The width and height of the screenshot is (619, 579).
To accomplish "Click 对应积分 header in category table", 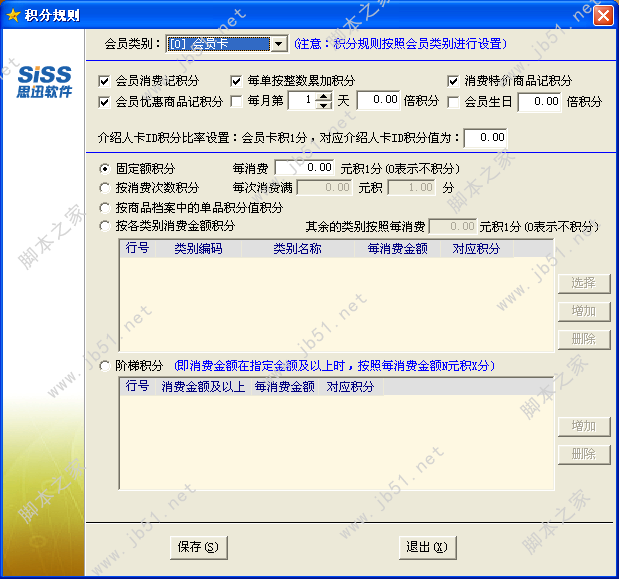I will pyautogui.click(x=476, y=249).
